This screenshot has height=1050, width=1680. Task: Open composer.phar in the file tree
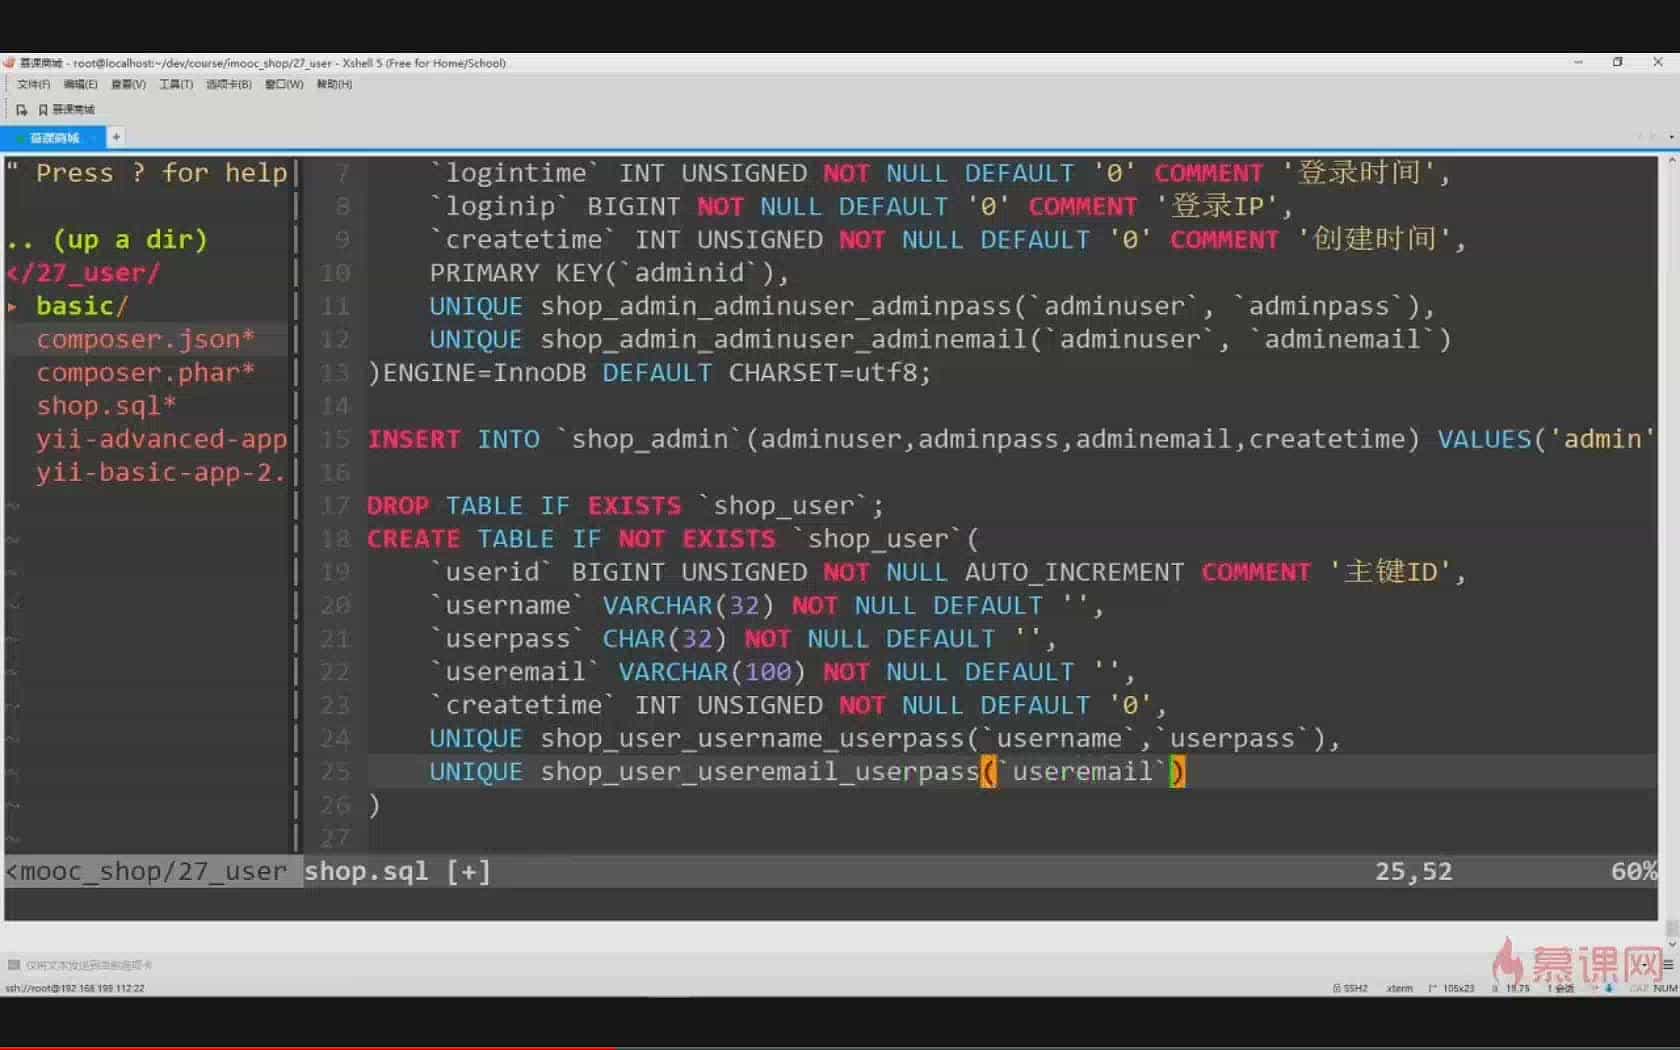click(145, 373)
